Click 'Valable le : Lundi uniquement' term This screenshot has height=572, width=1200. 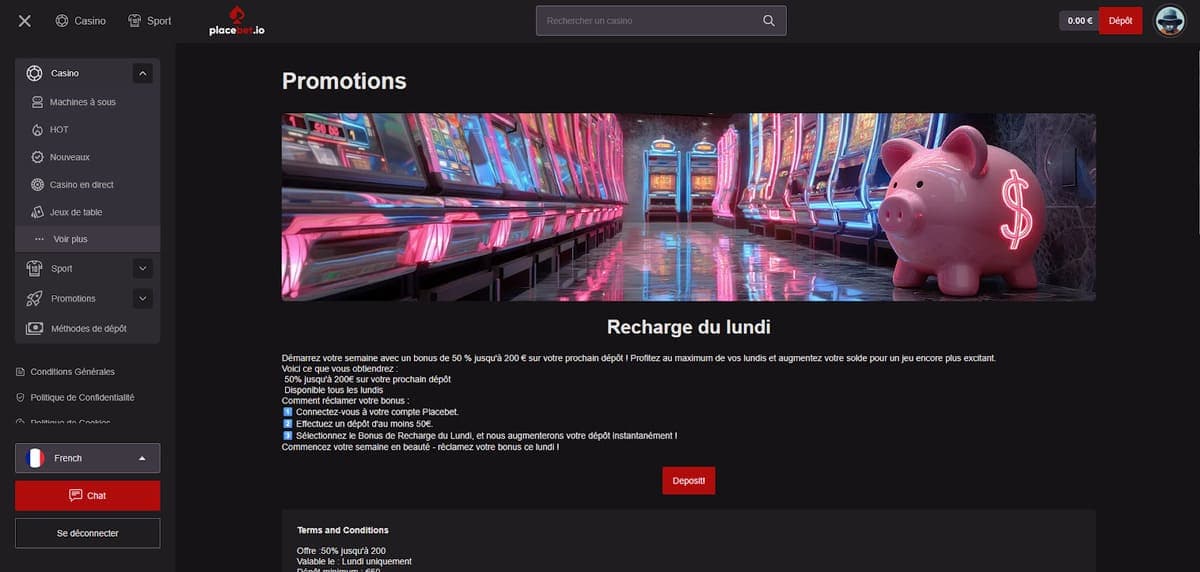coord(354,561)
